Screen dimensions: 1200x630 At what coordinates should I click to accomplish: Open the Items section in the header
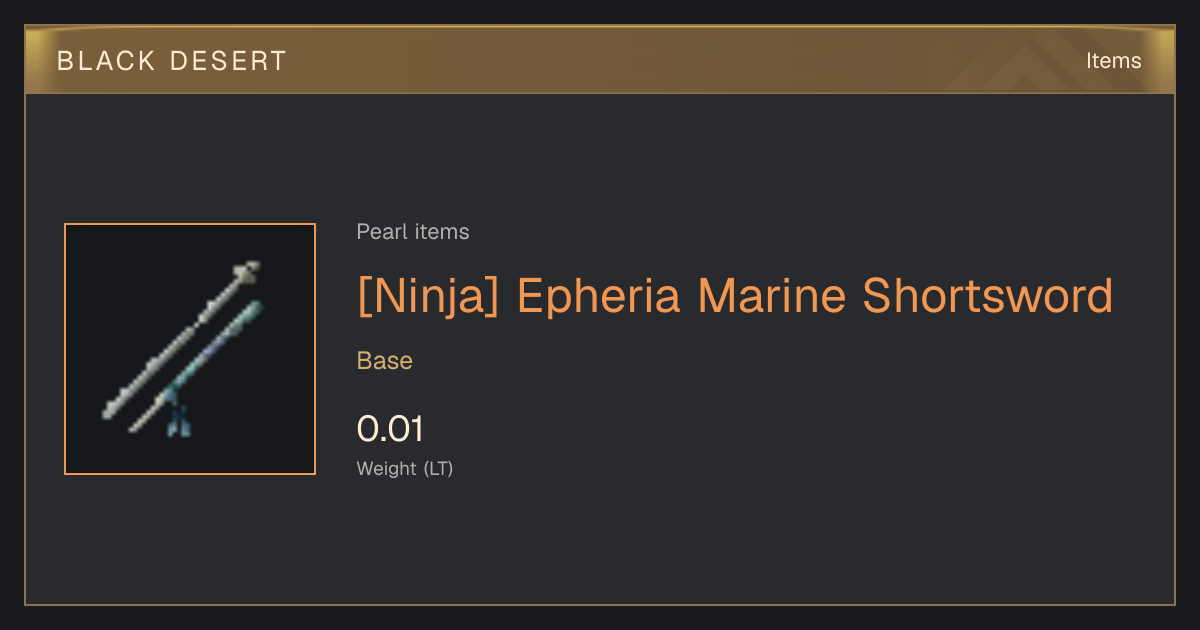click(1113, 61)
